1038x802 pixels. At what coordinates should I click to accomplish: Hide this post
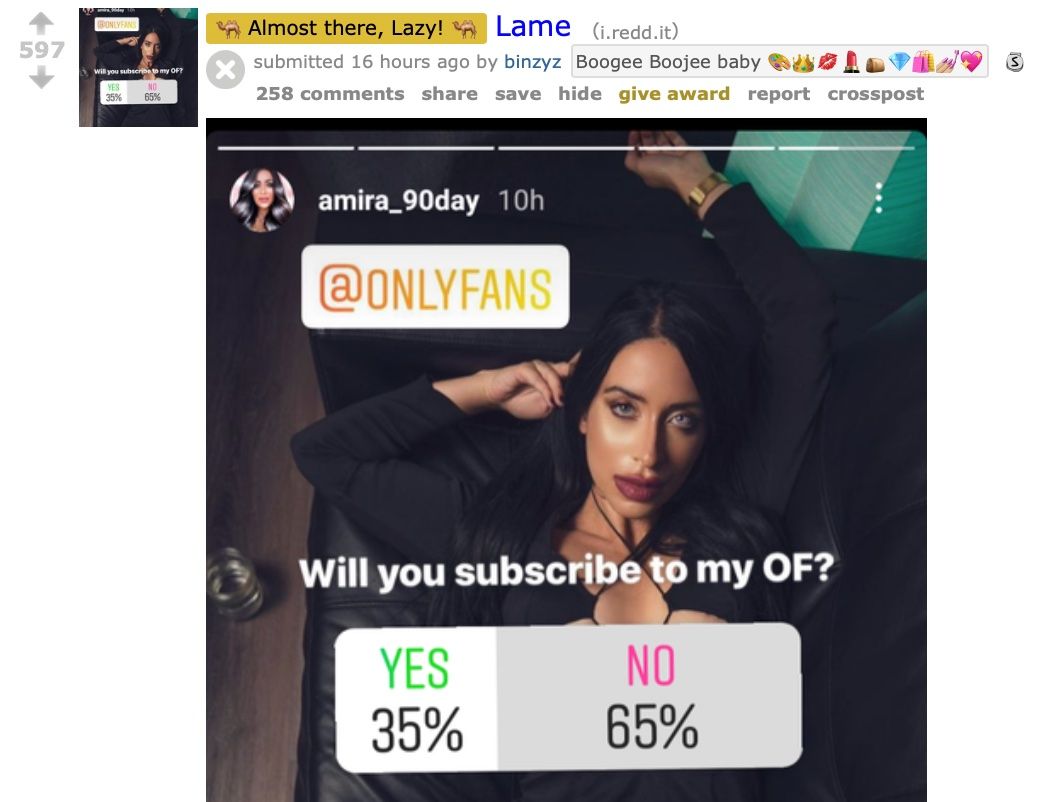(580, 93)
